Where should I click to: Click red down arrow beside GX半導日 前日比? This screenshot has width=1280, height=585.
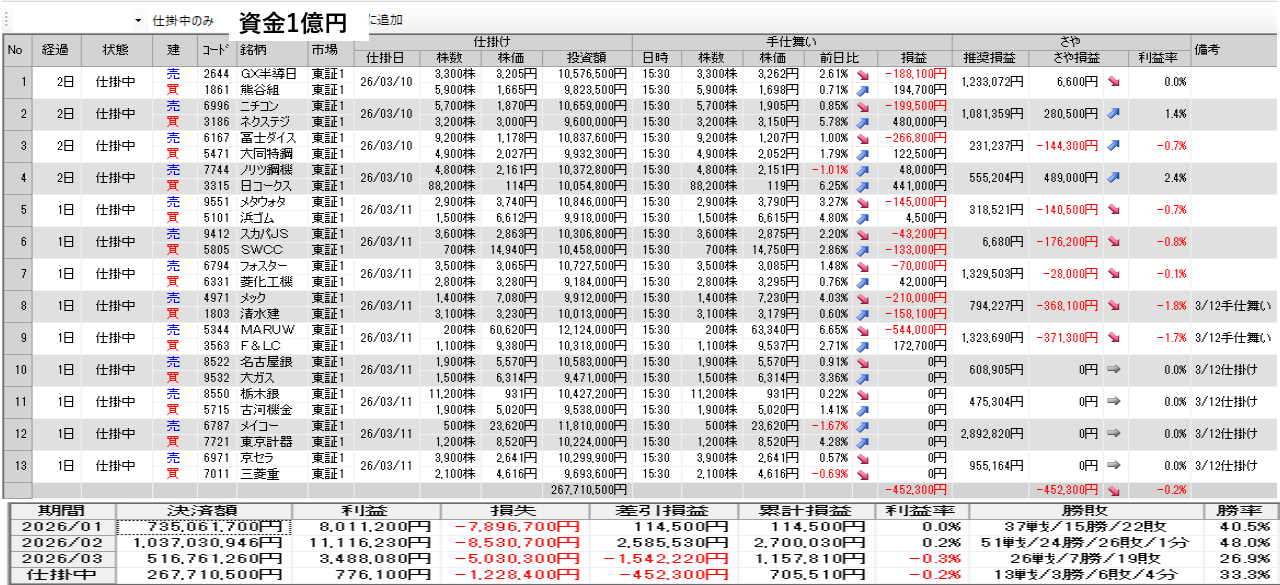860,74
